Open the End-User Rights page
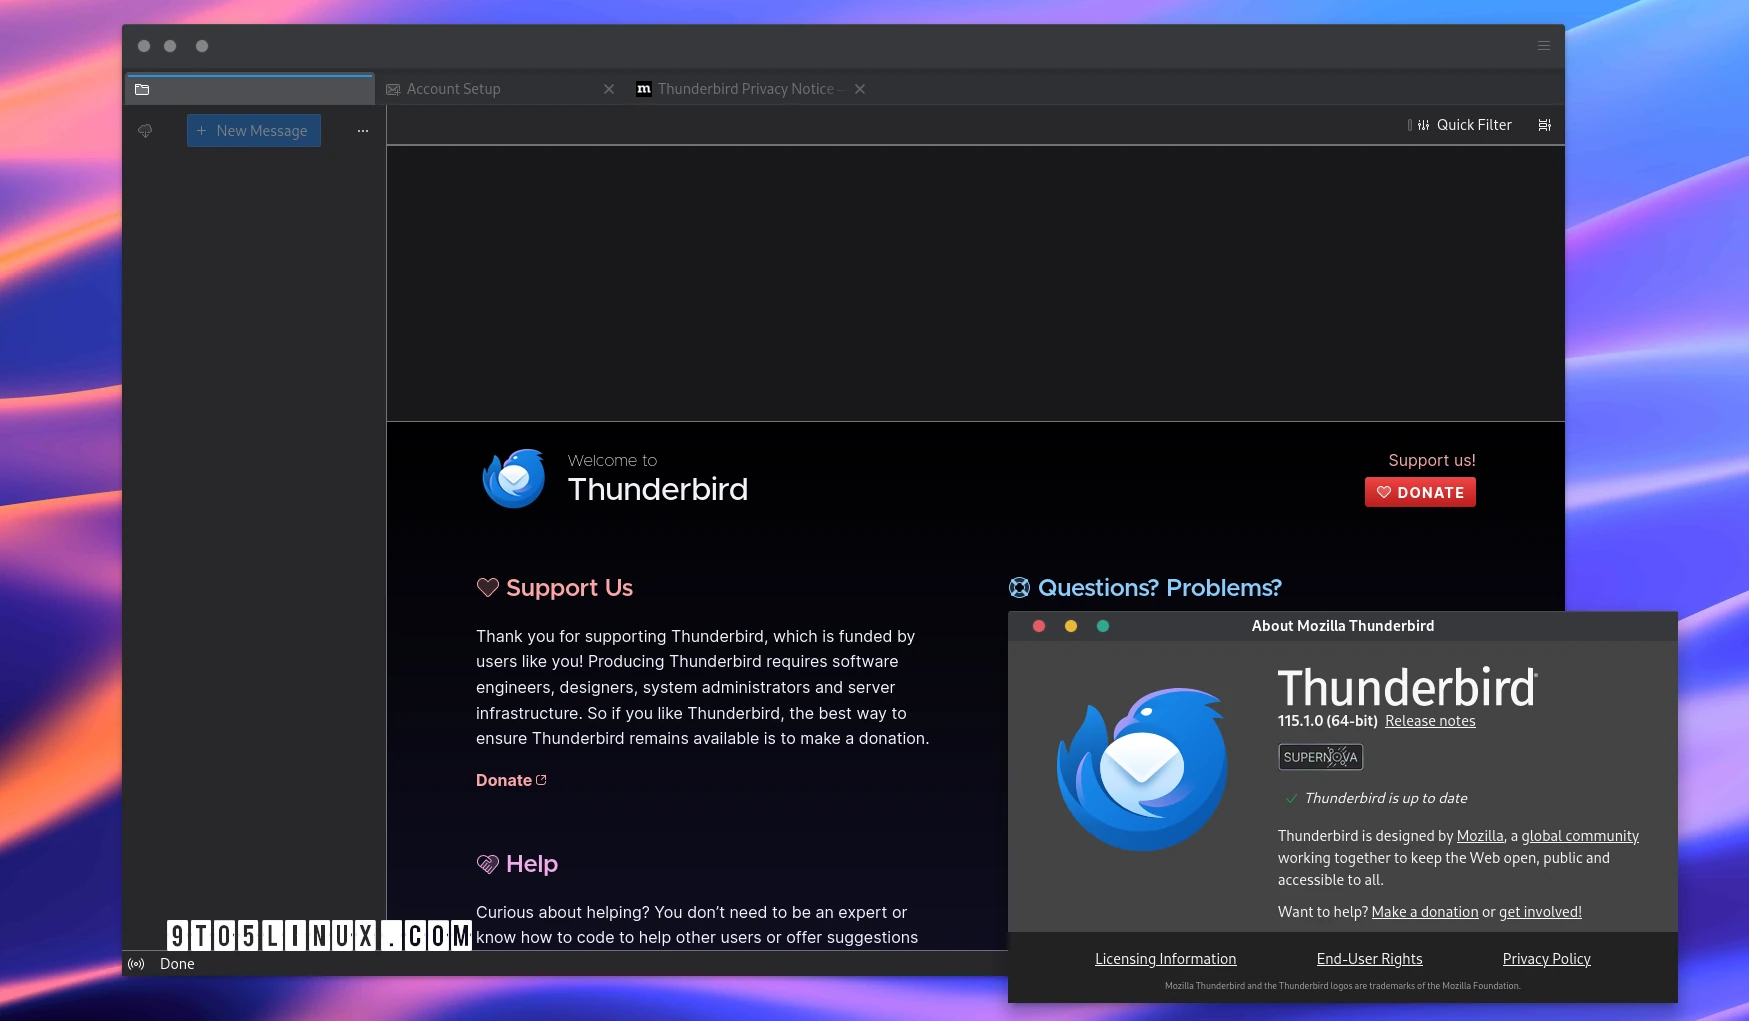The width and height of the screenshot is (1749, 1021). [x=1369, y=958]
